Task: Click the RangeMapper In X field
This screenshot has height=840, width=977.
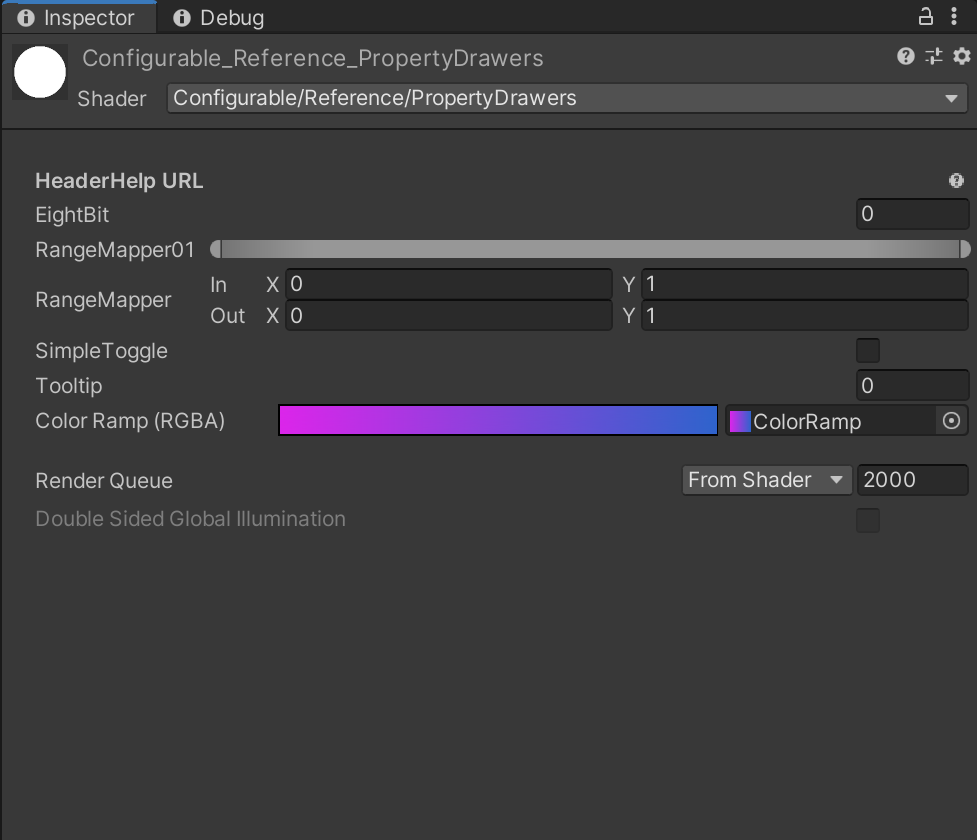Action: [x=449, y=284]
